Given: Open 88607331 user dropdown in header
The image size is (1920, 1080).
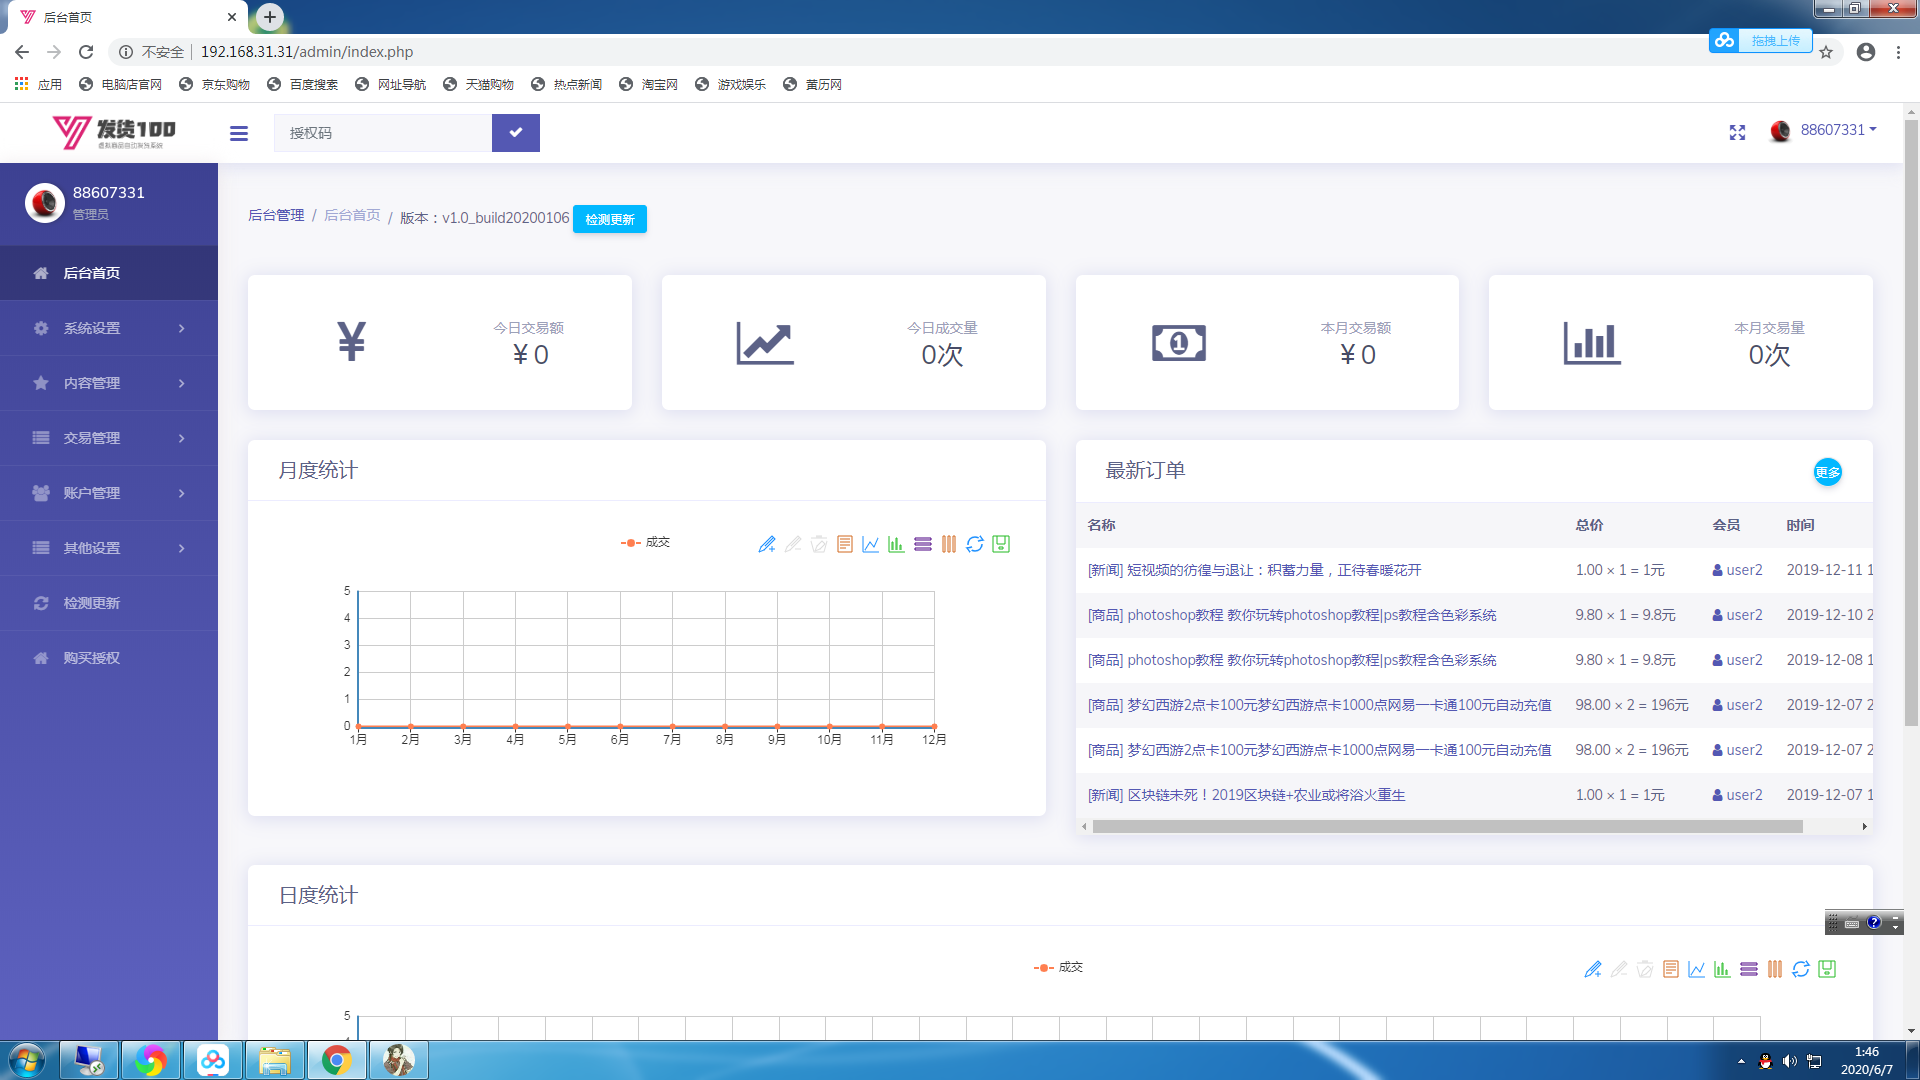Looking at the screenshot, I should point(1824,130).
